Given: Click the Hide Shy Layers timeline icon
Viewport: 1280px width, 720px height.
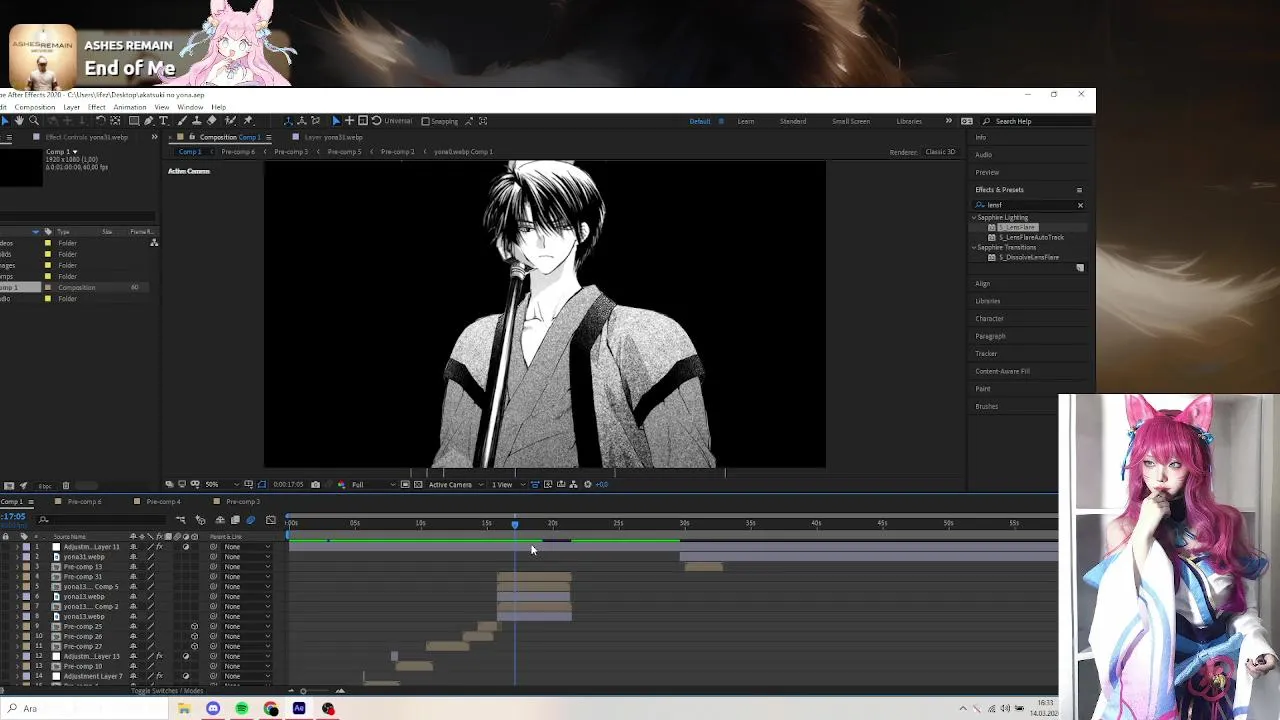Looking at the screenshot, I should point(220,520).
